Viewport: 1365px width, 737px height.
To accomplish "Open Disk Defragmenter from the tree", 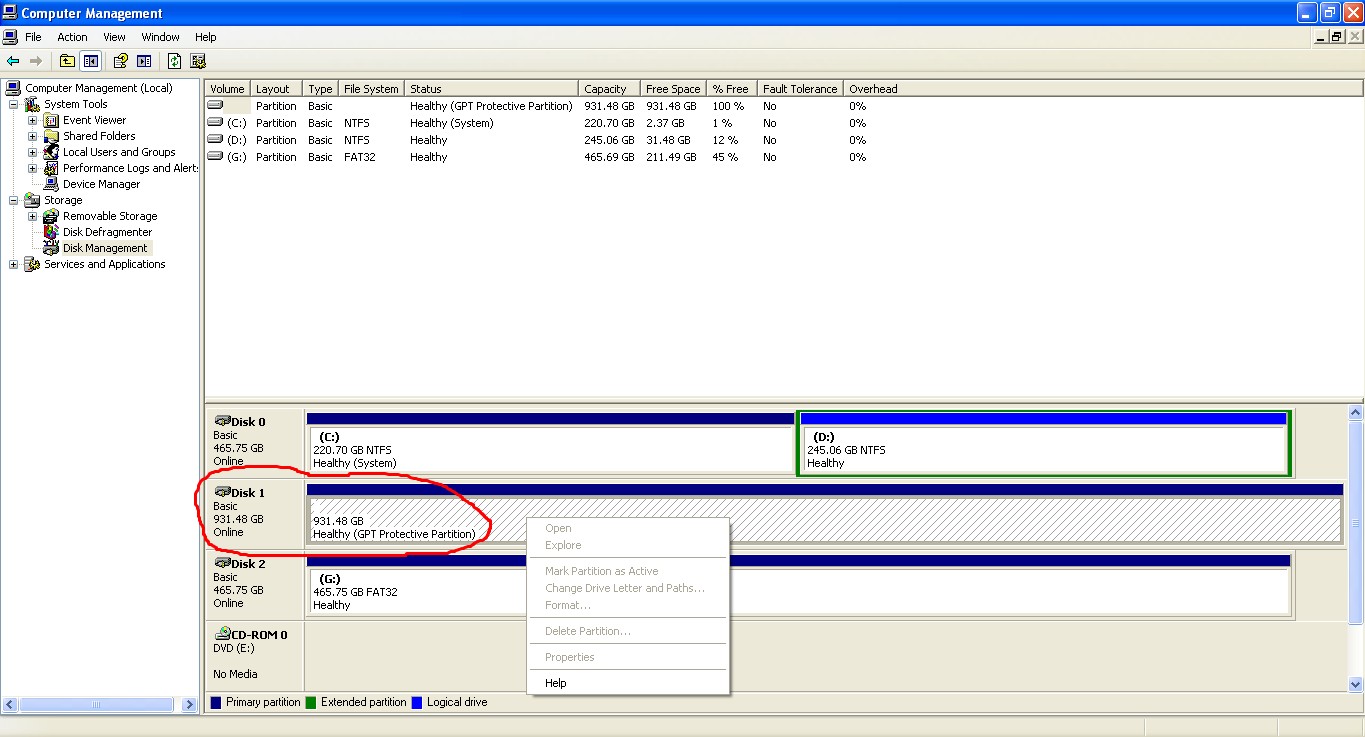I will click(107, 232).
